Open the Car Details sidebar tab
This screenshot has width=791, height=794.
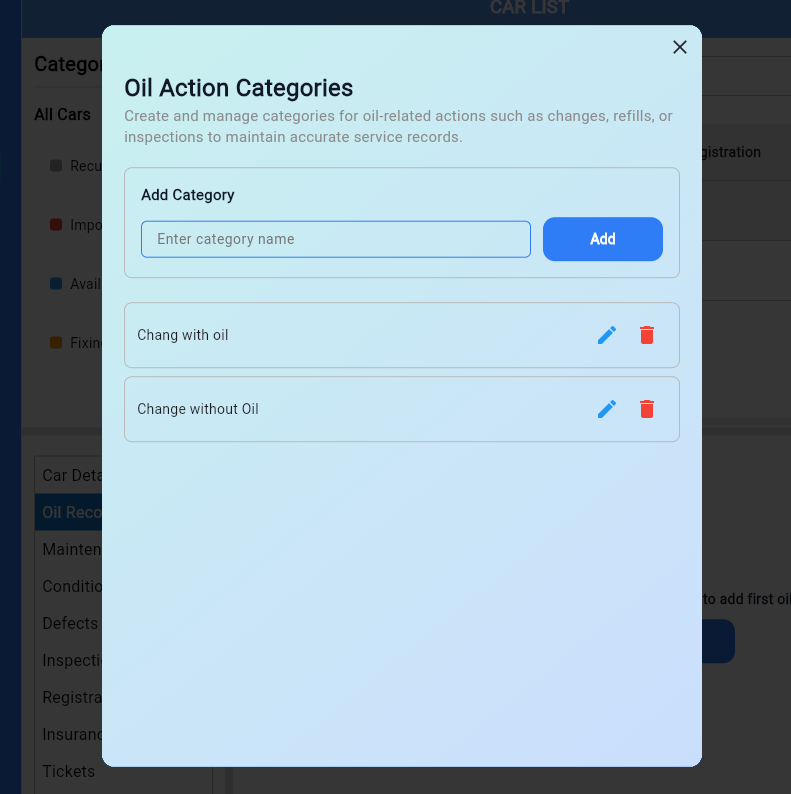pyautogui.click(x=70, y=475)
